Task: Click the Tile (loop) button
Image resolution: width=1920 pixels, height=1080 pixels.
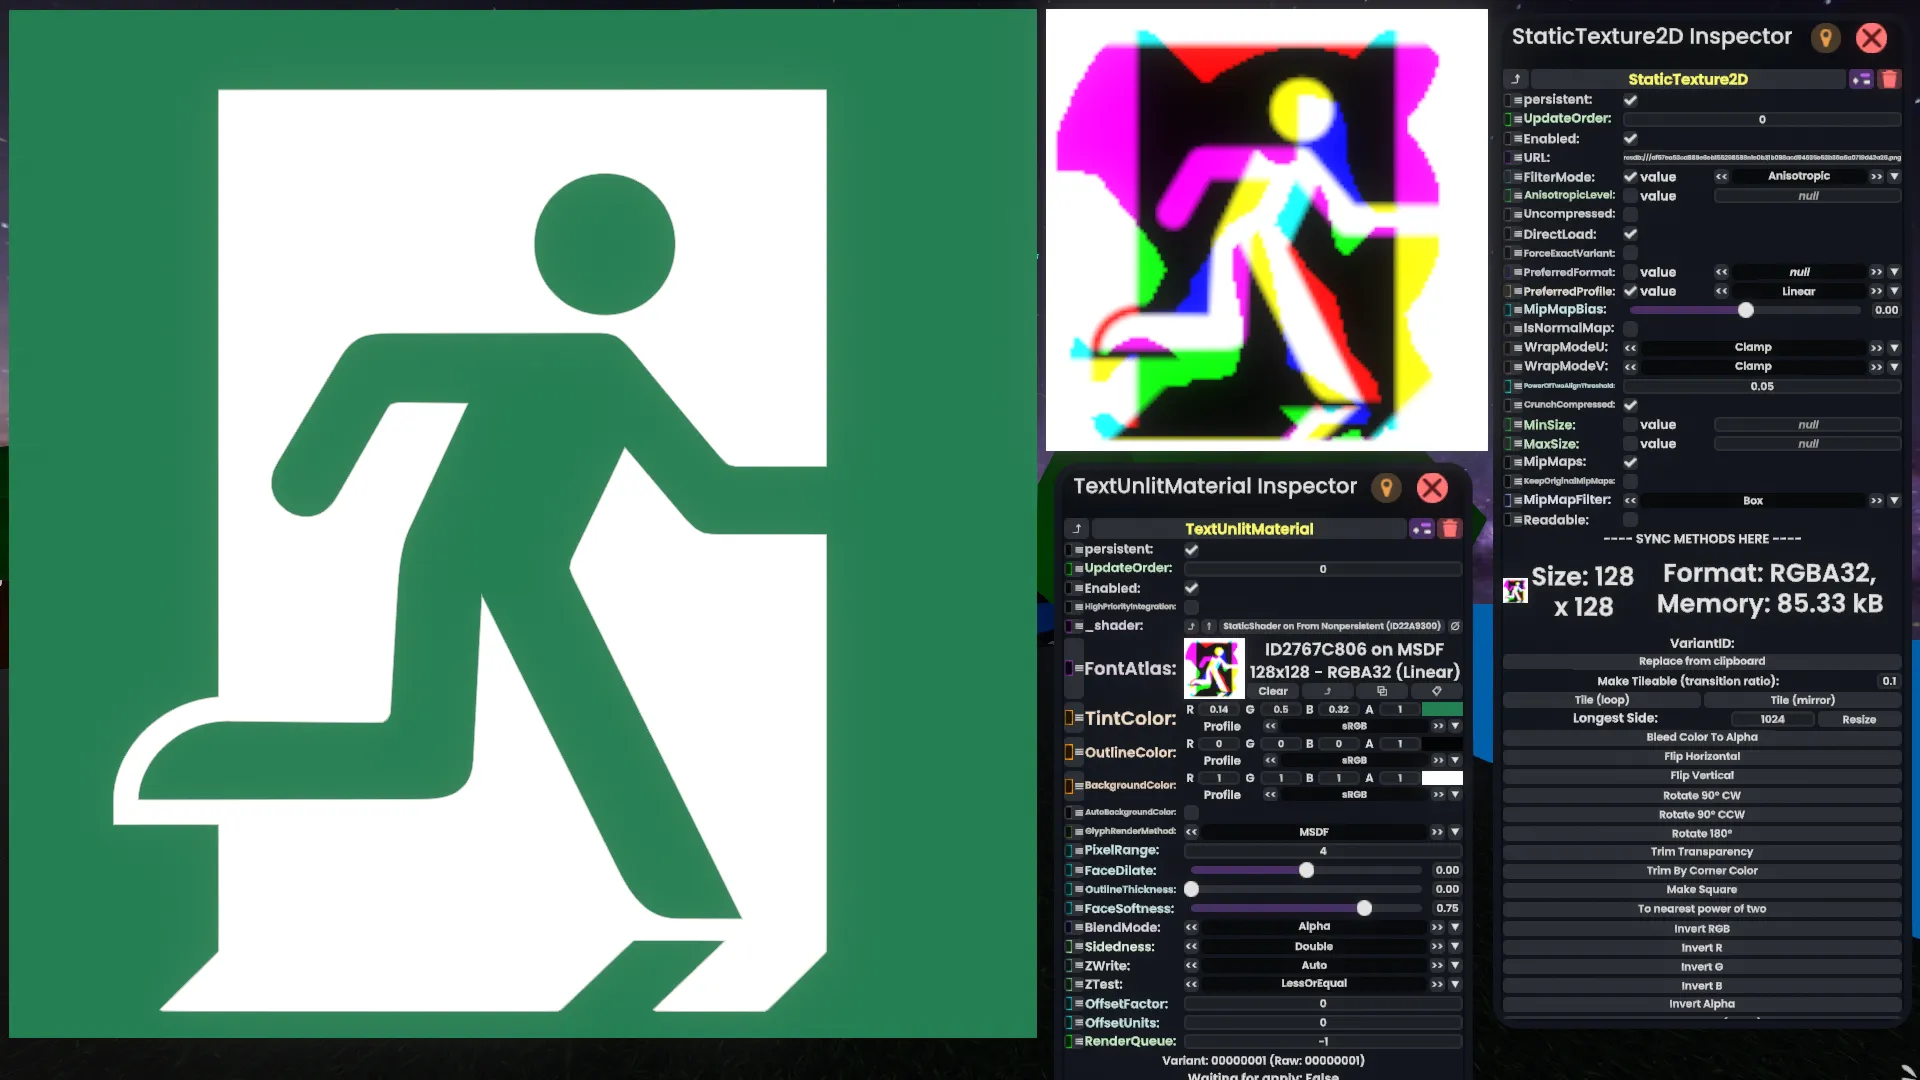Action: click(1602, 701)
